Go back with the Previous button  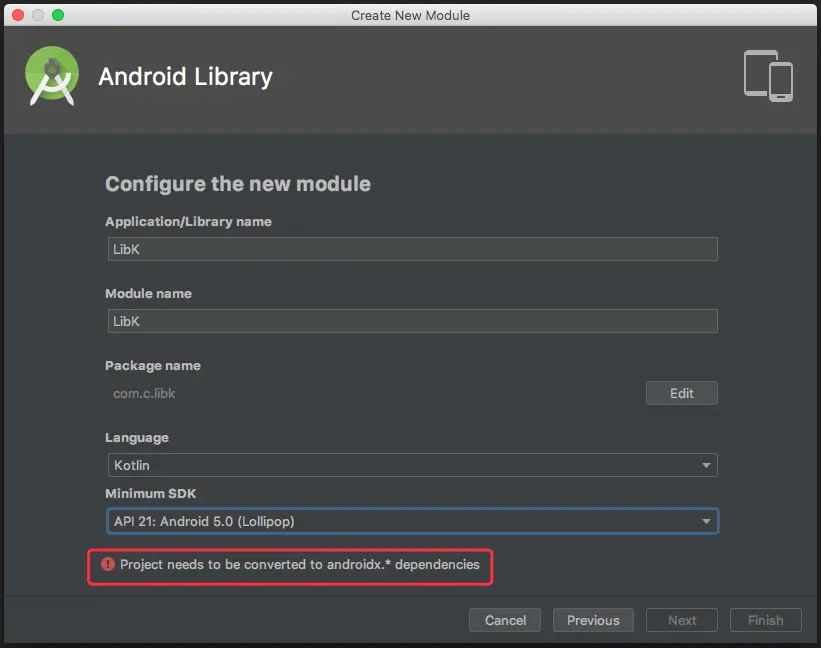coord(593,620)
